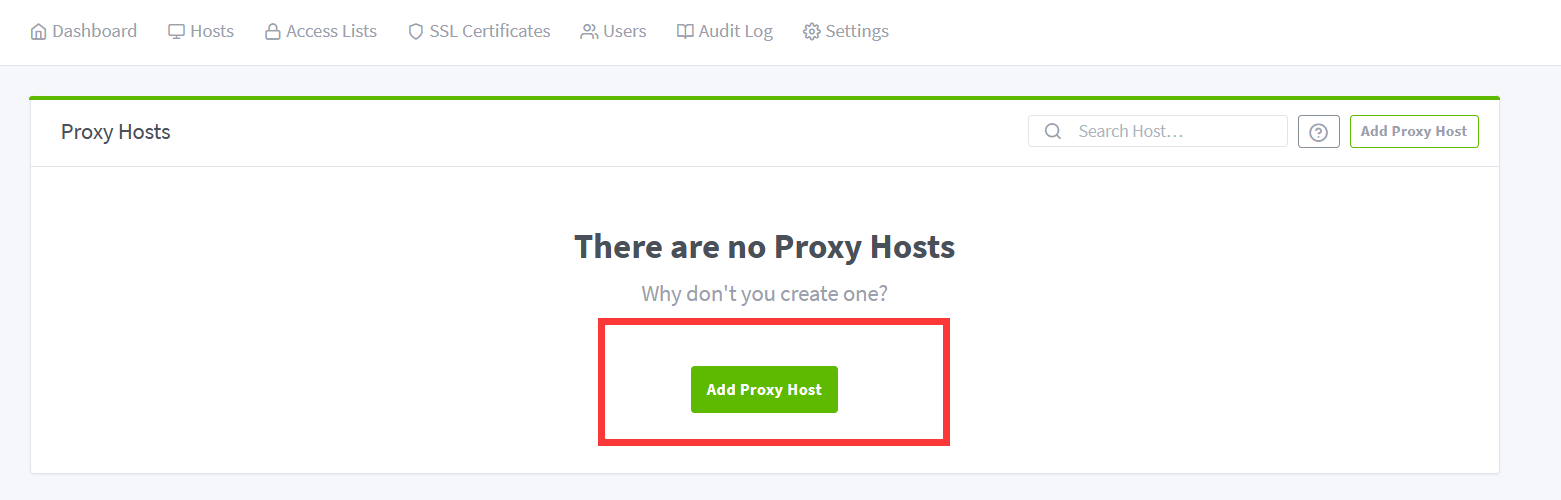The image size is (1561, 500).
Task: Open the Users text label in navigation
Action: coord(625,31)
